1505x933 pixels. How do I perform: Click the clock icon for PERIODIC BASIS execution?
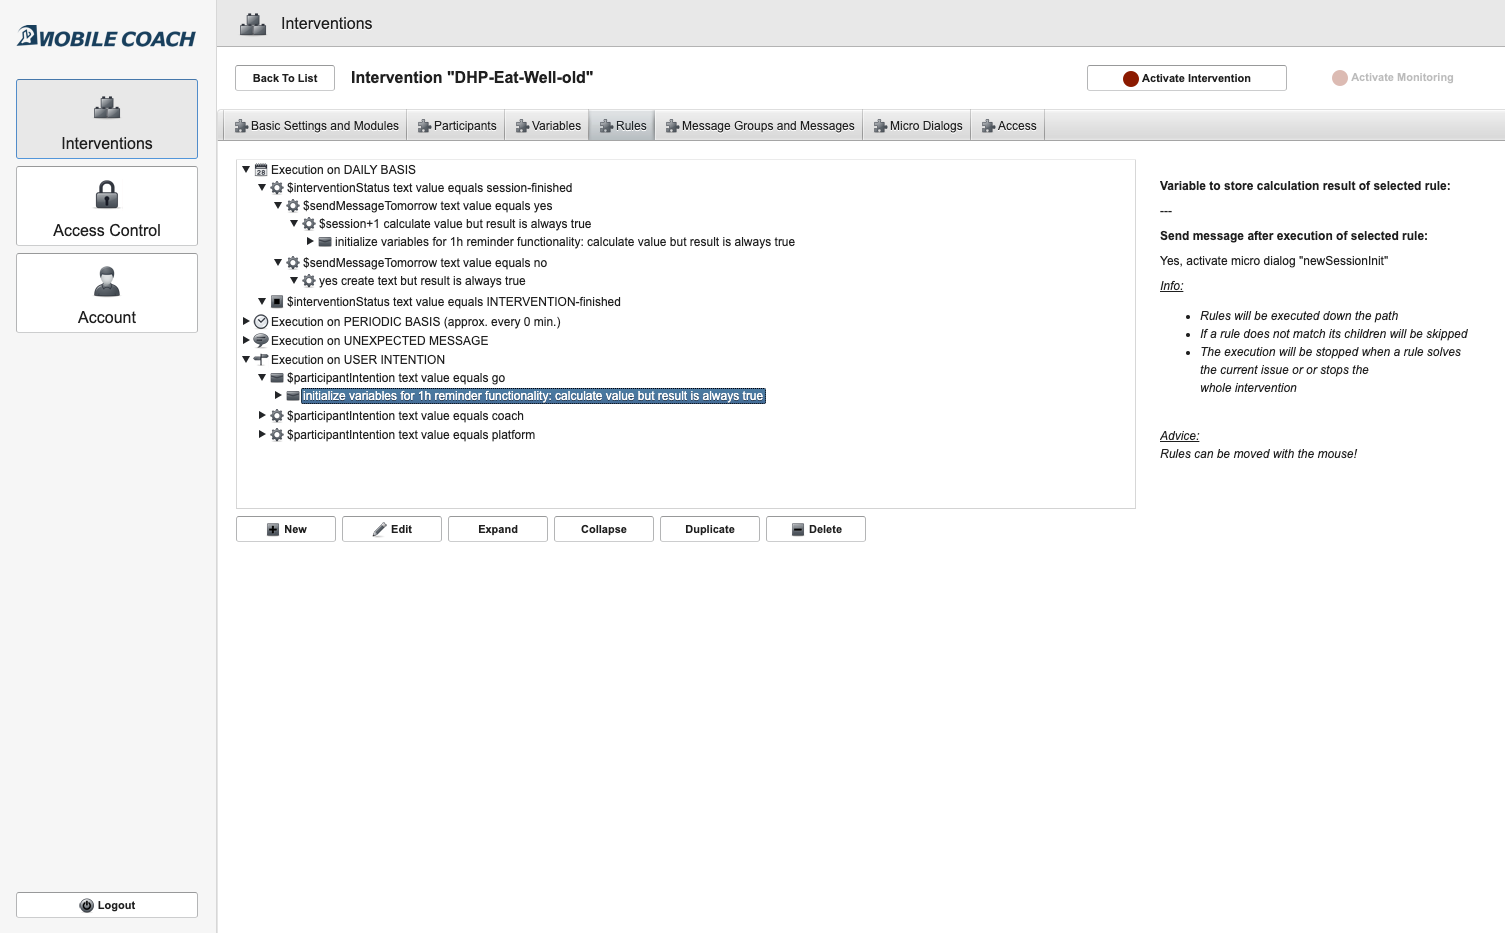coord(261,322)
